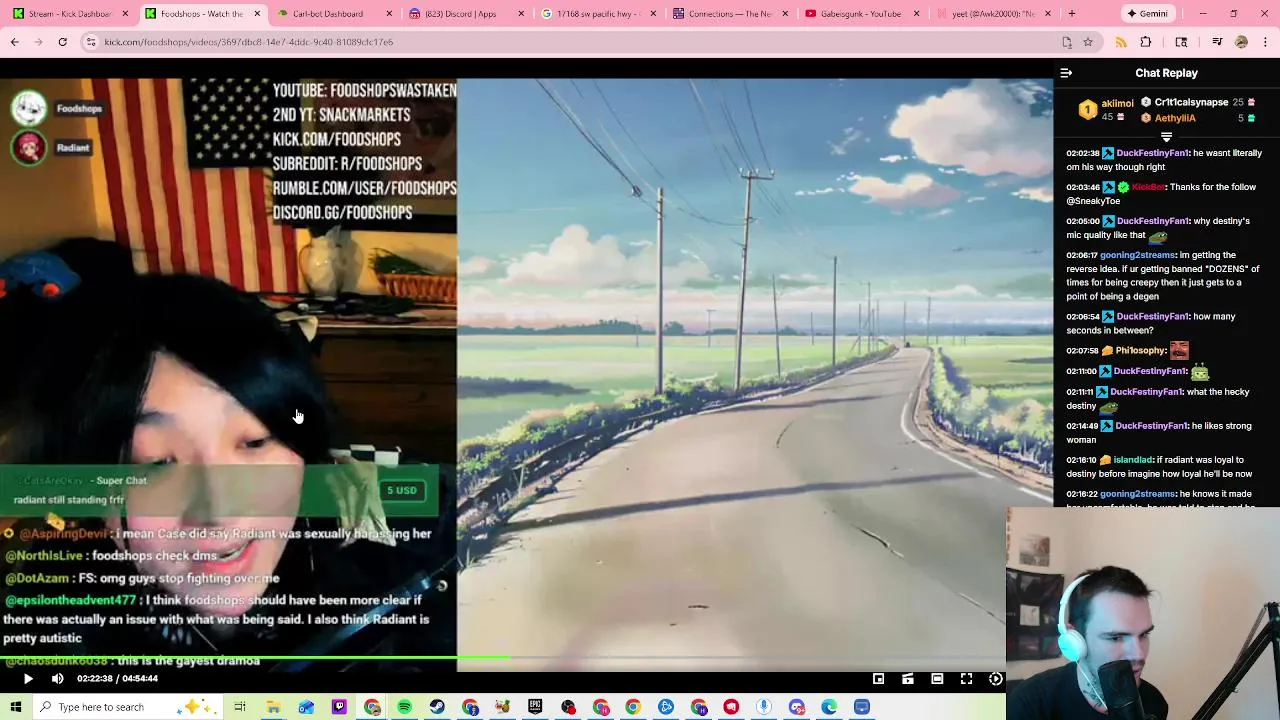Viewport: 1280px width, 720px height.
Task: Click gooning2streams username at 02:06:17
Action: [1138, 255]
